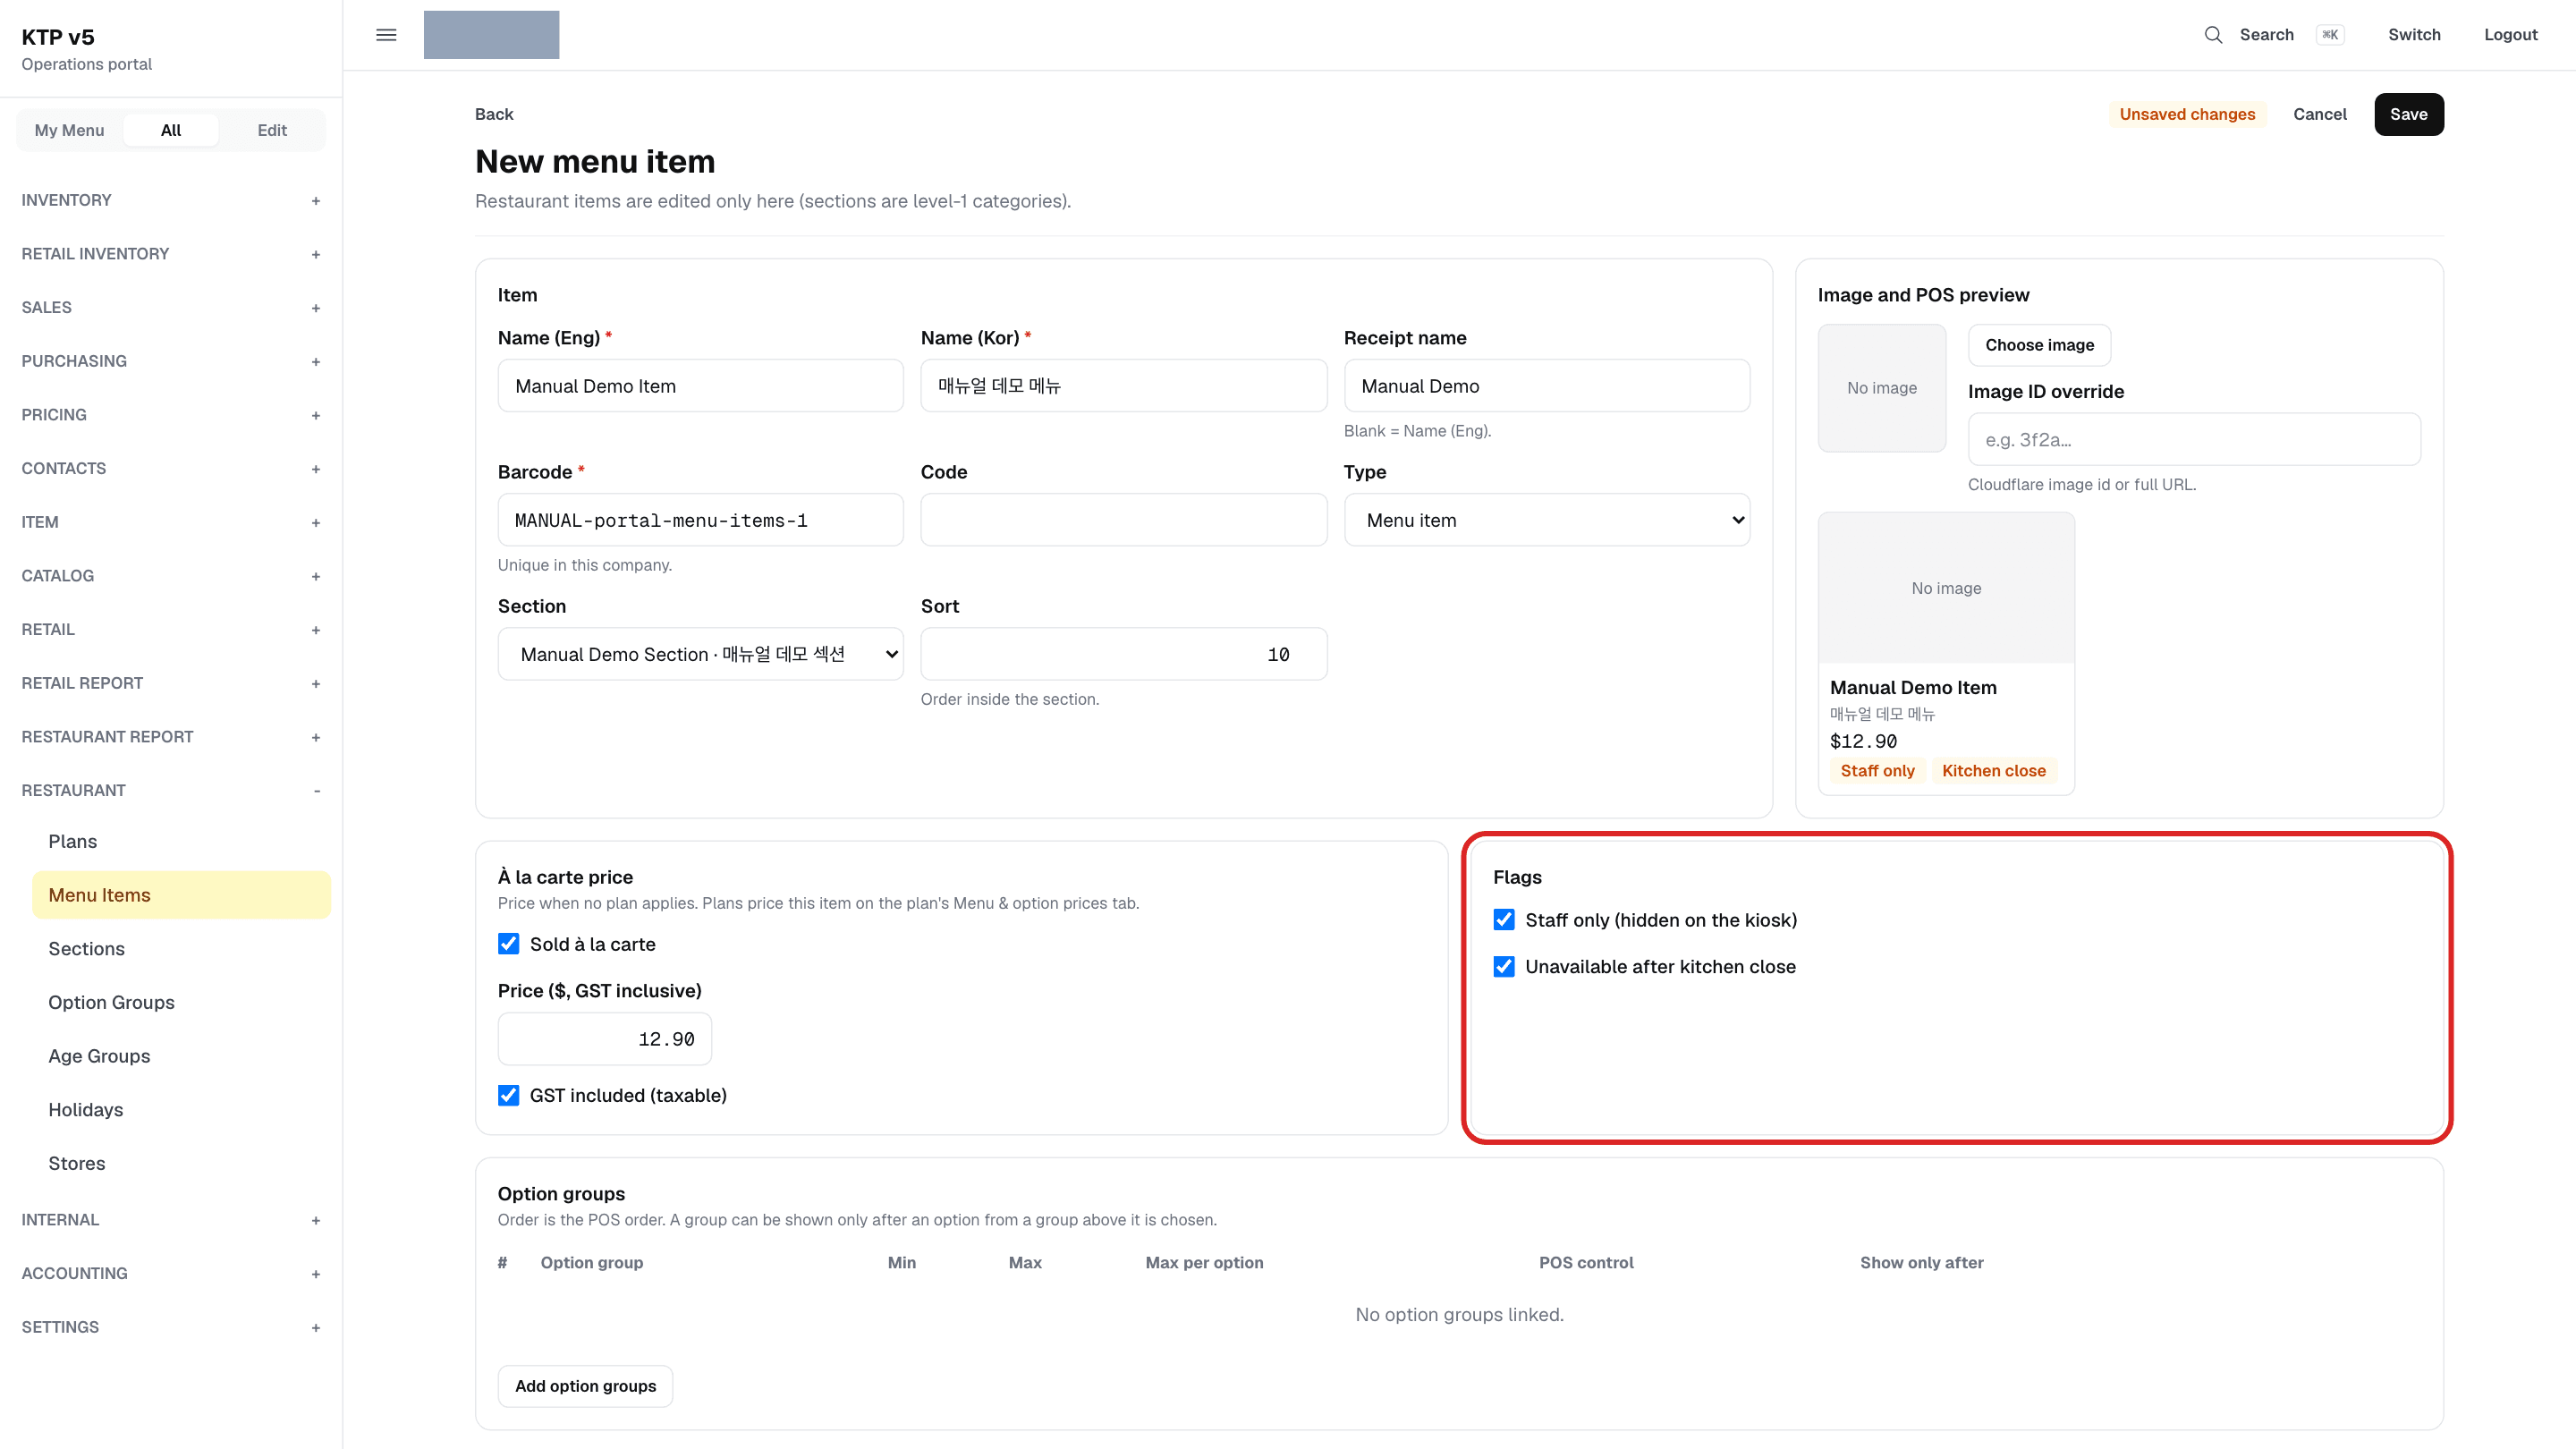Click the Cancel button
2576x1449 pixels.
click(x=2320, y=114)
